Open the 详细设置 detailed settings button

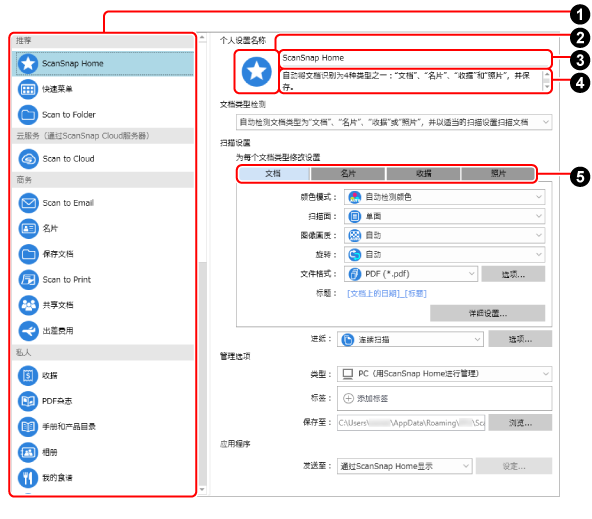pyautogui.click(x=487, y=313)
